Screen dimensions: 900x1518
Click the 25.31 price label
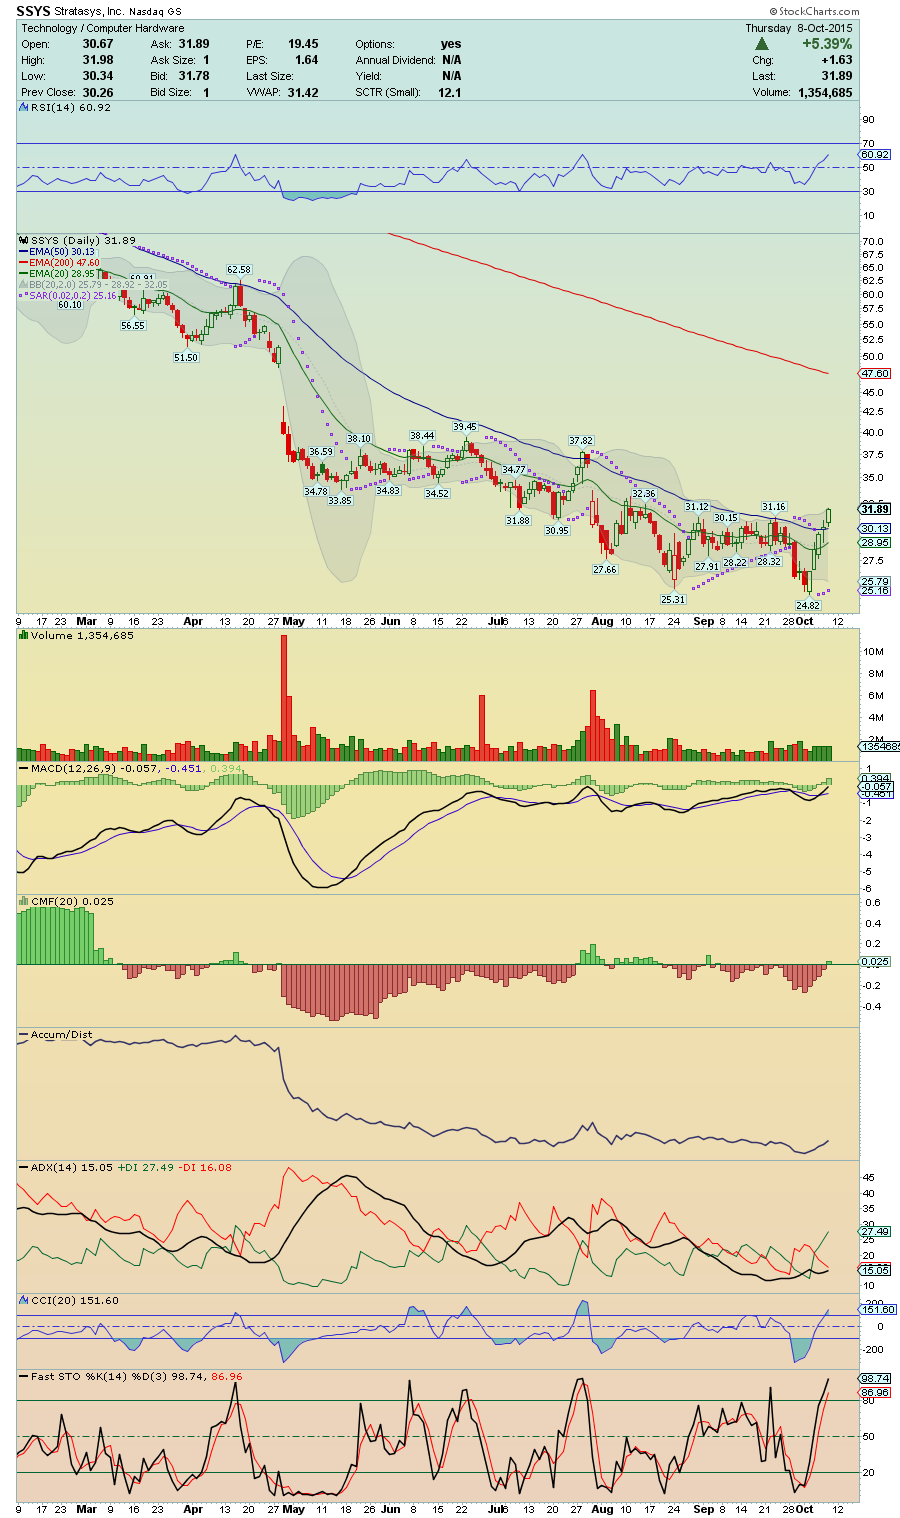click(673, 599)
